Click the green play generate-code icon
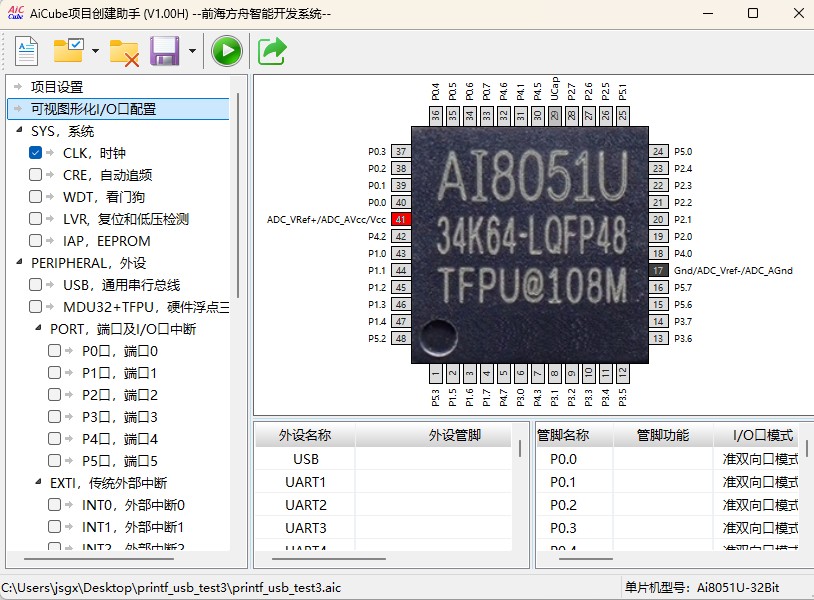 227,51
